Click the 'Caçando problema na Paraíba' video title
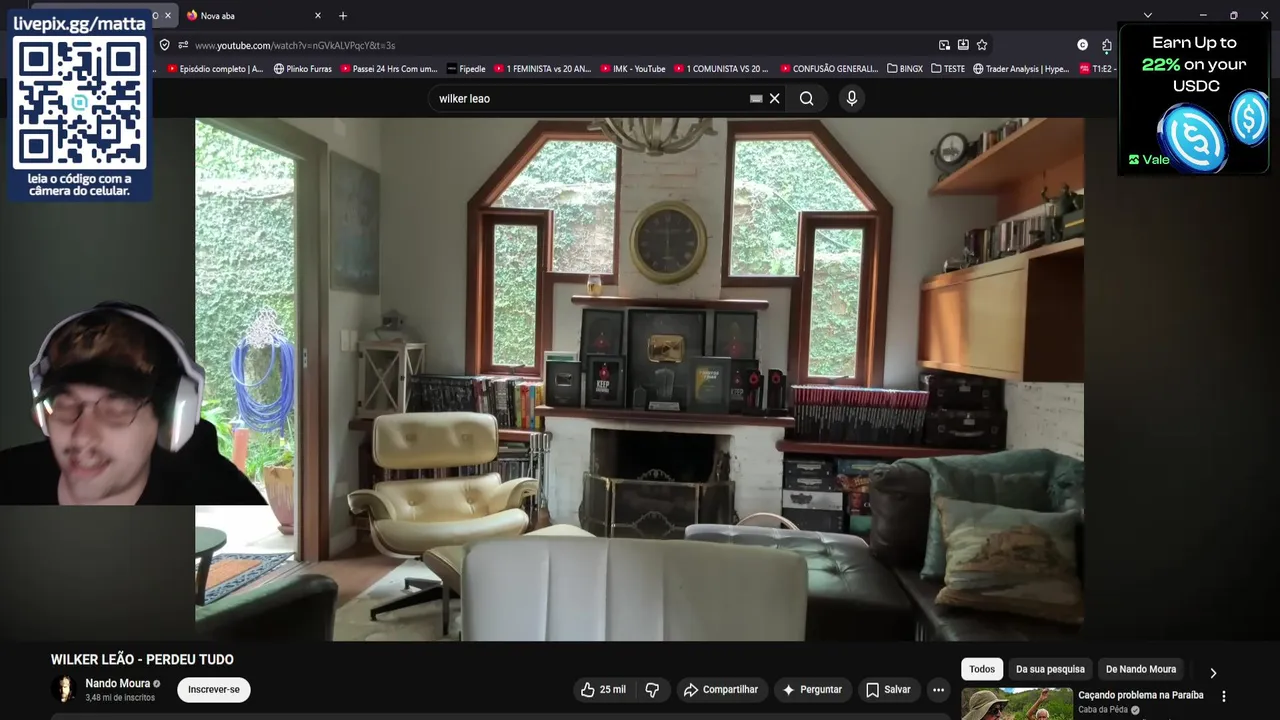Viewport: 1280px width, 720px height. [x=1140, y=695]
